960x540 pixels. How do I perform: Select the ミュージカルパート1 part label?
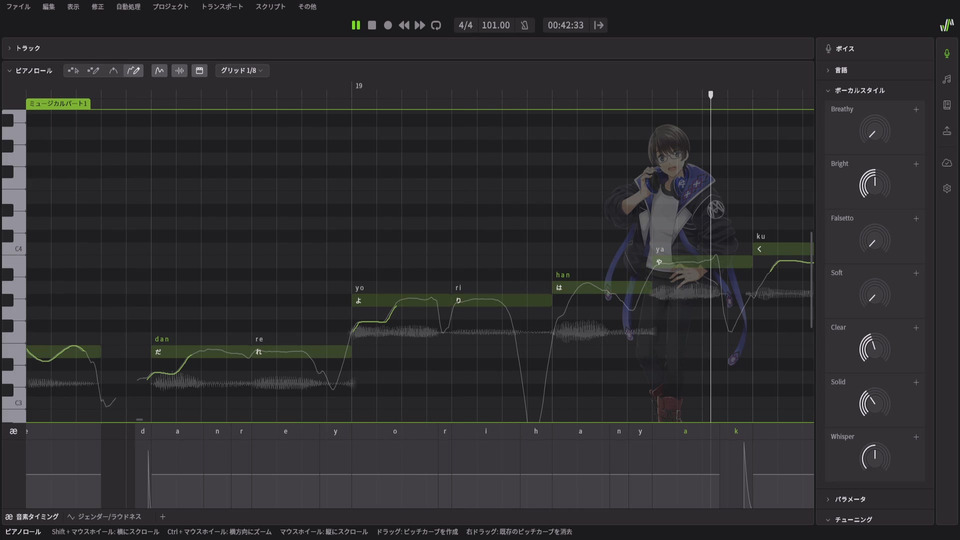(x=58, y=103)
